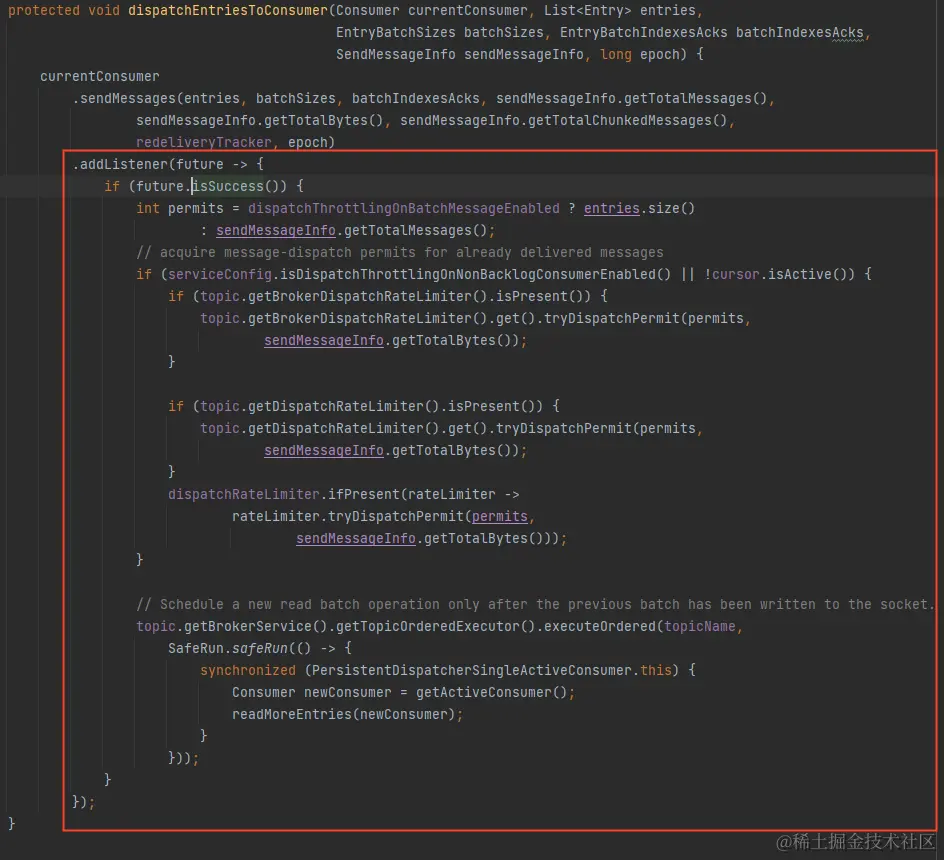The image size is (944, 860).
Task: Click the 'synchronized' keyword
Action: 247,670
